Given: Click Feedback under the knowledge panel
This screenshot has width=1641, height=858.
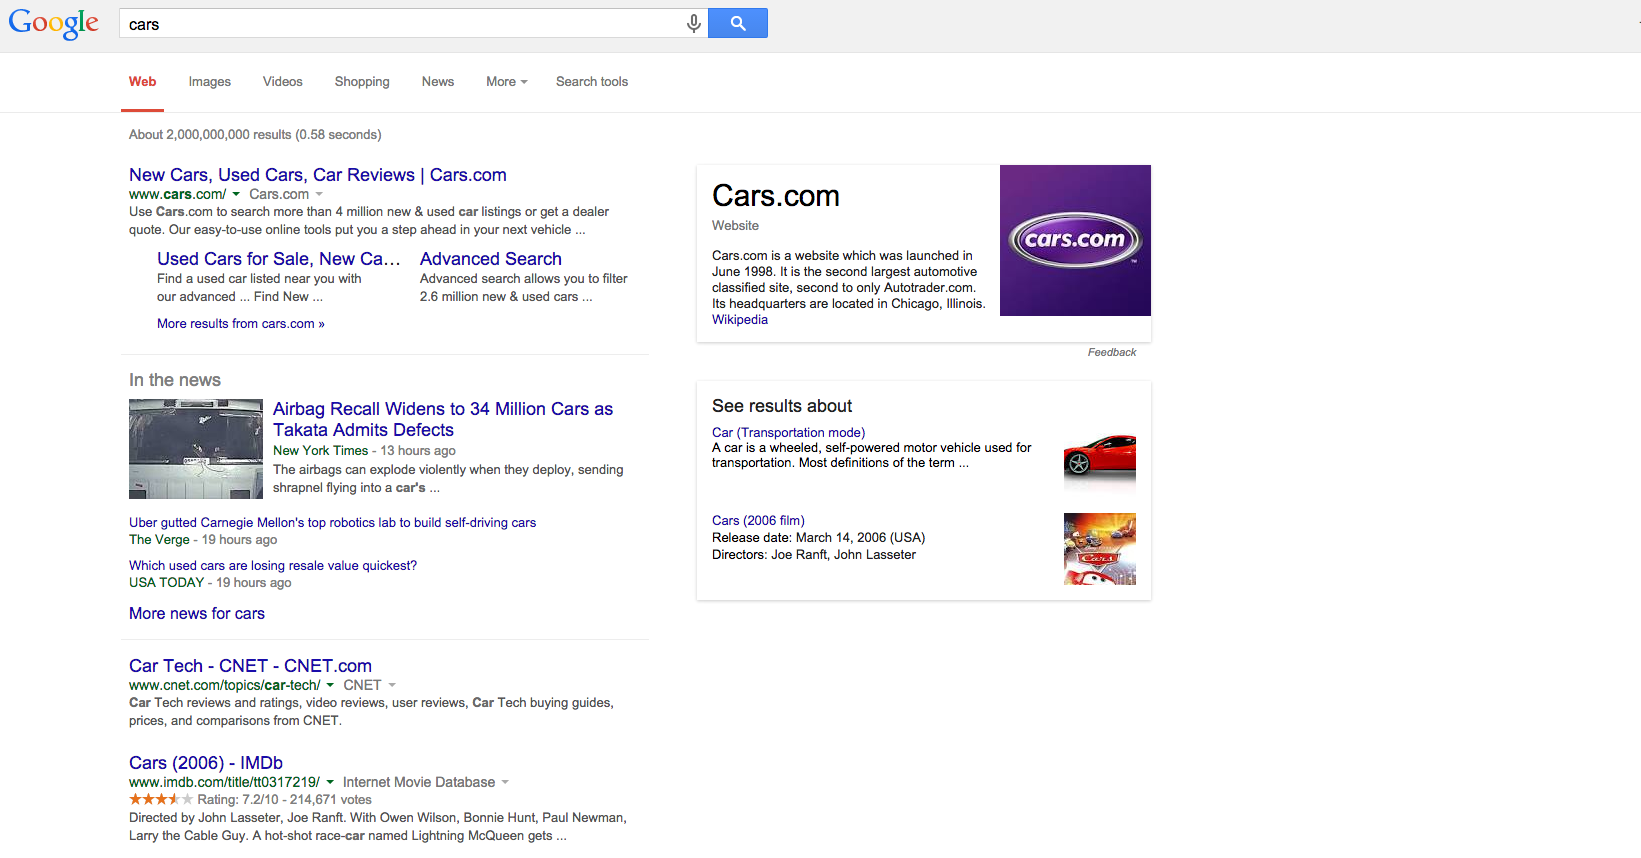Looking at the screenshot, I should tap(1112, 352).
